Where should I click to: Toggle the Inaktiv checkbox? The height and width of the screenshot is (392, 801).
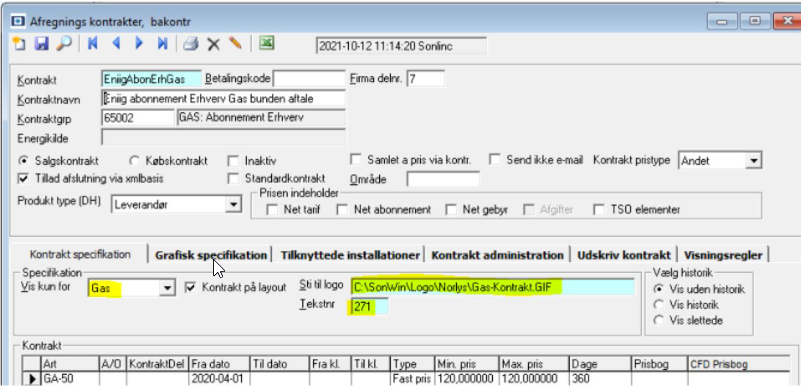click(233, 162)
